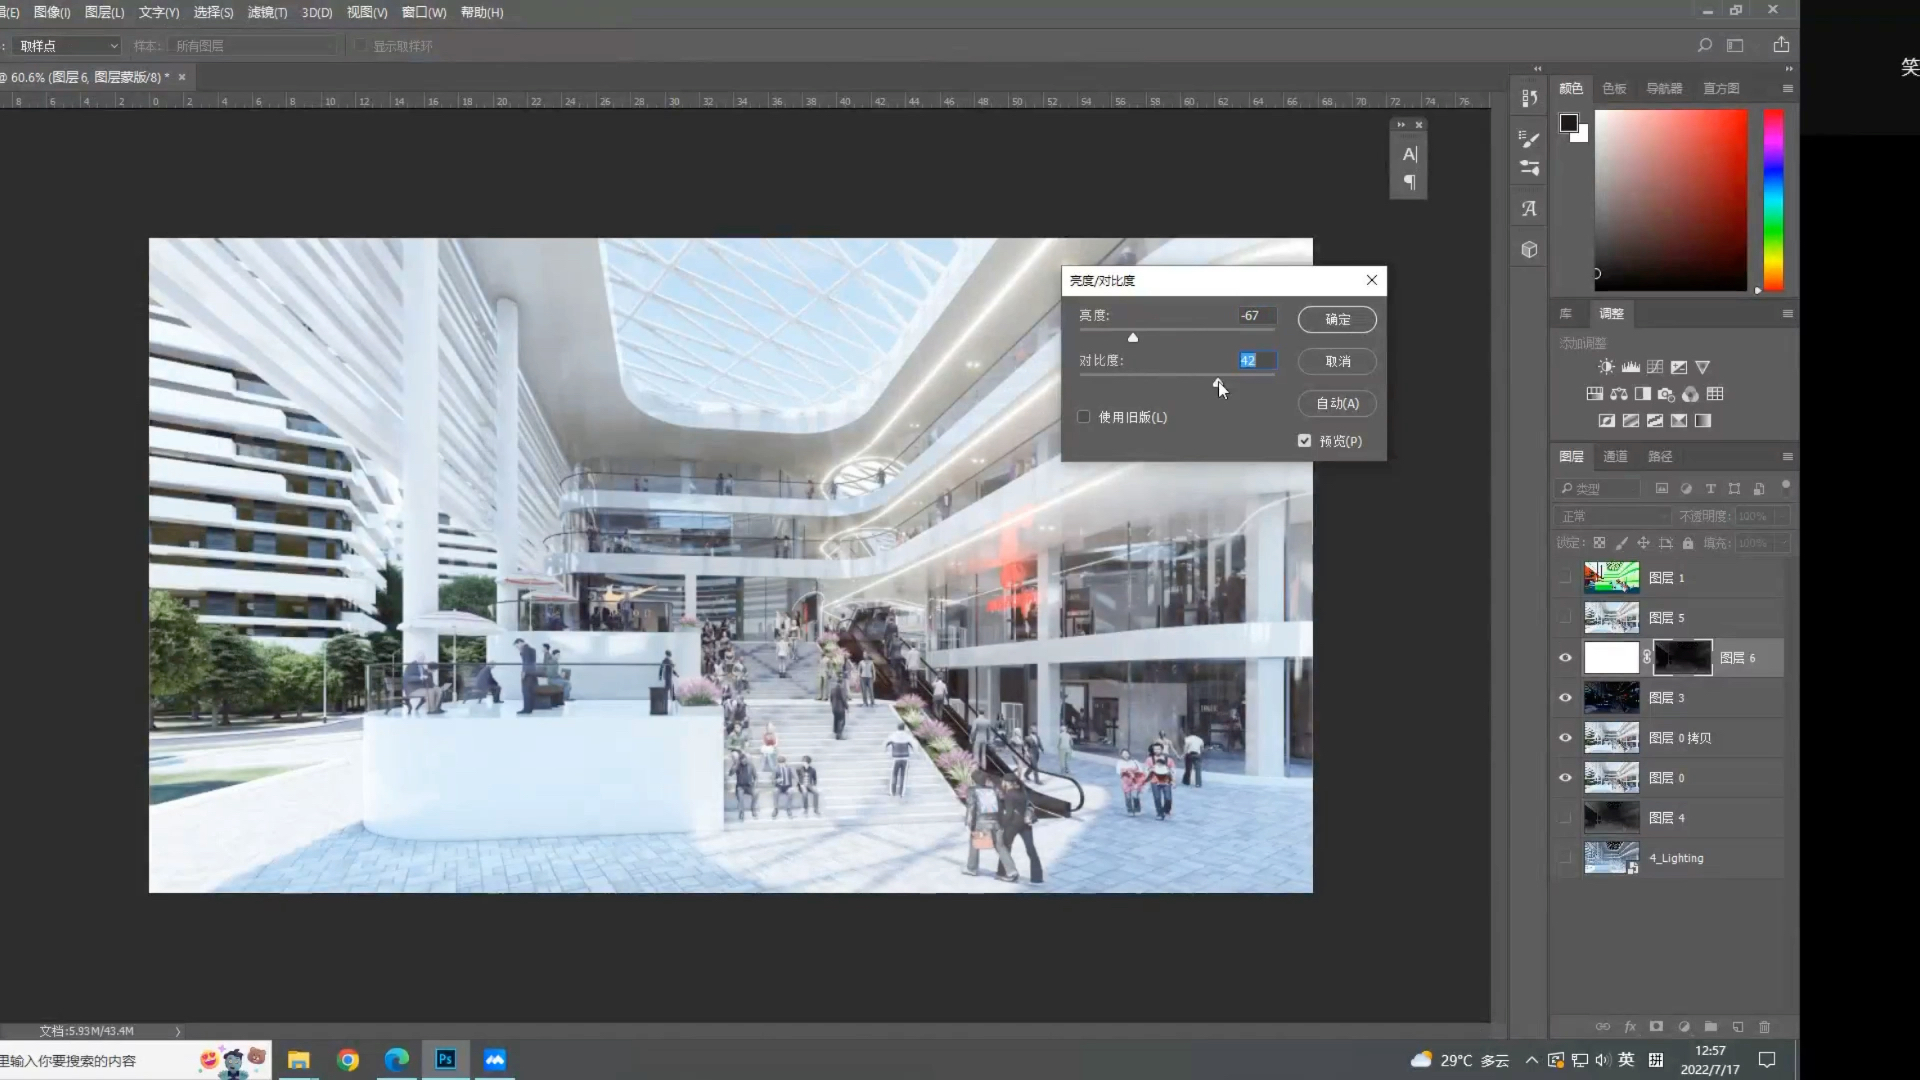Add a Curves adjustment layer

coord(1655,367)
